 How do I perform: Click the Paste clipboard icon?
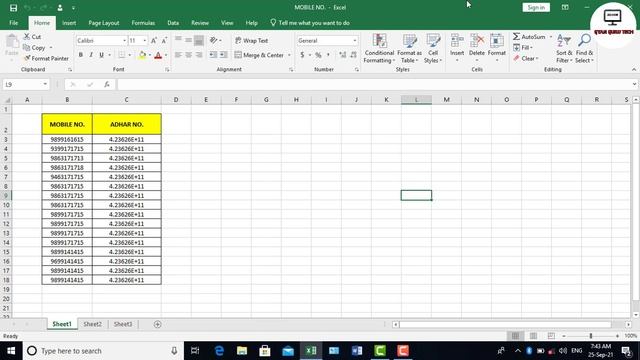[x=12, y=42]
